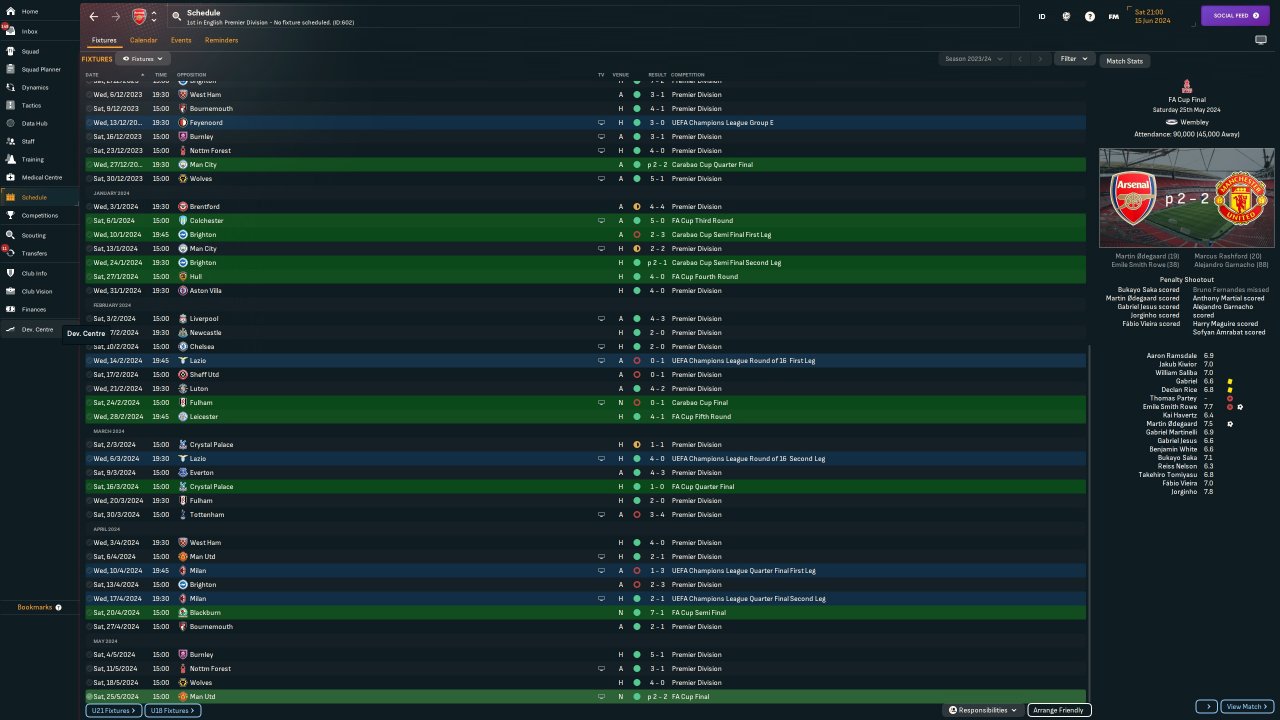
Task: Go to previous season with left chevron
Action: click(1020, 59)
